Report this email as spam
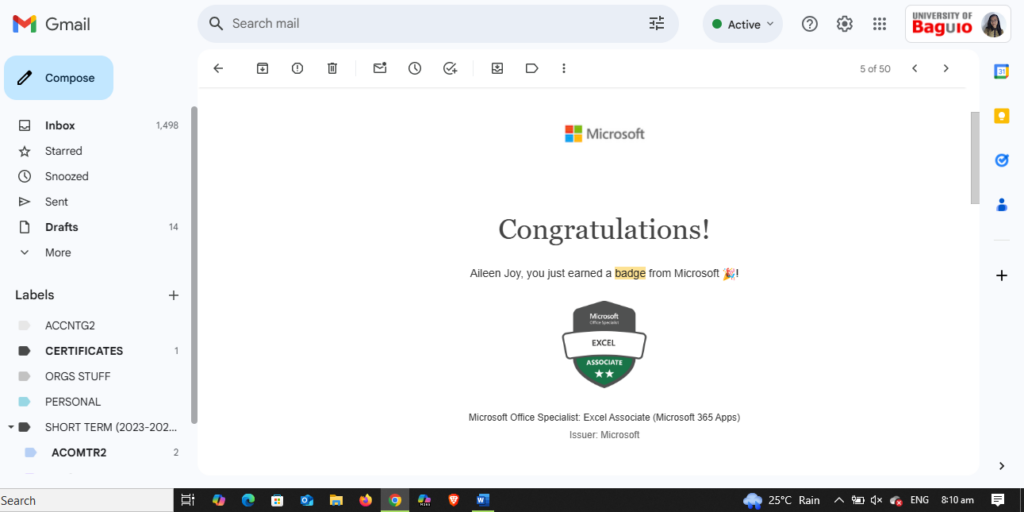The height and width of the screenshot is (512, 1024). (297, 68)
